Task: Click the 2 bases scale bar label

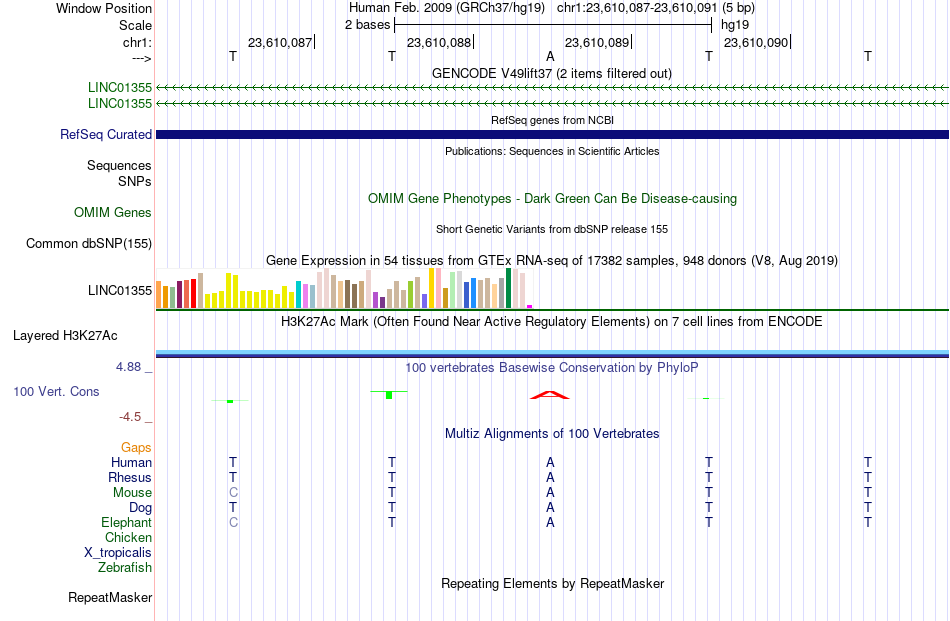Action: [x=367, y=25]
